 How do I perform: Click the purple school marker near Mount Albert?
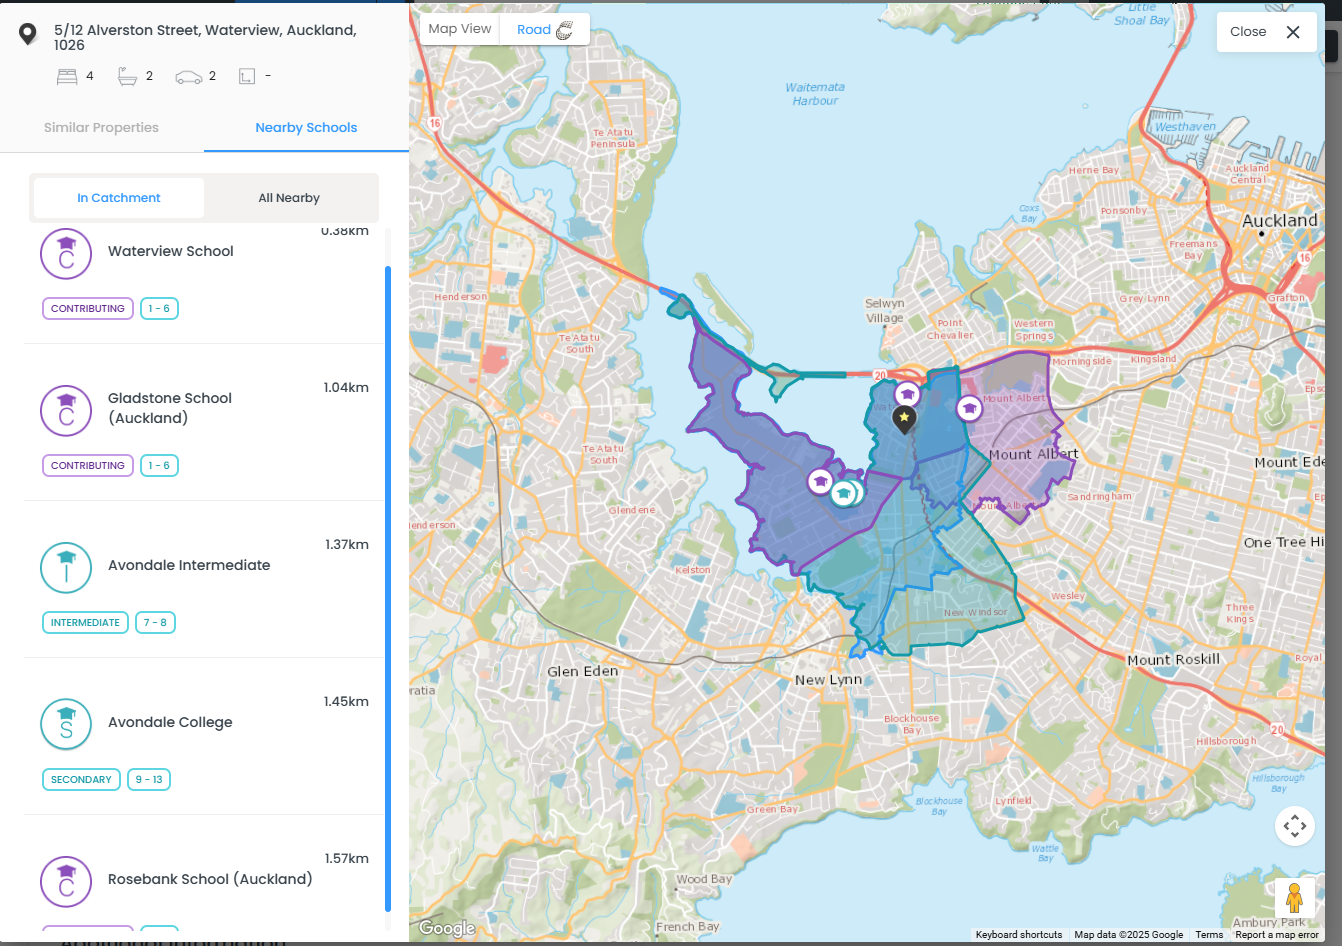(x=969, y=408)
